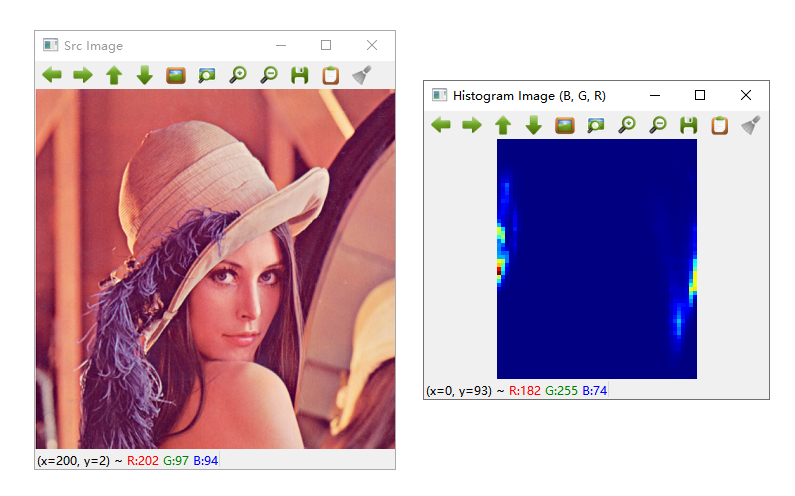Maximize the Histogram Image window
The height and width of the screenshot is (496, 795).
(x=700, y=95)
